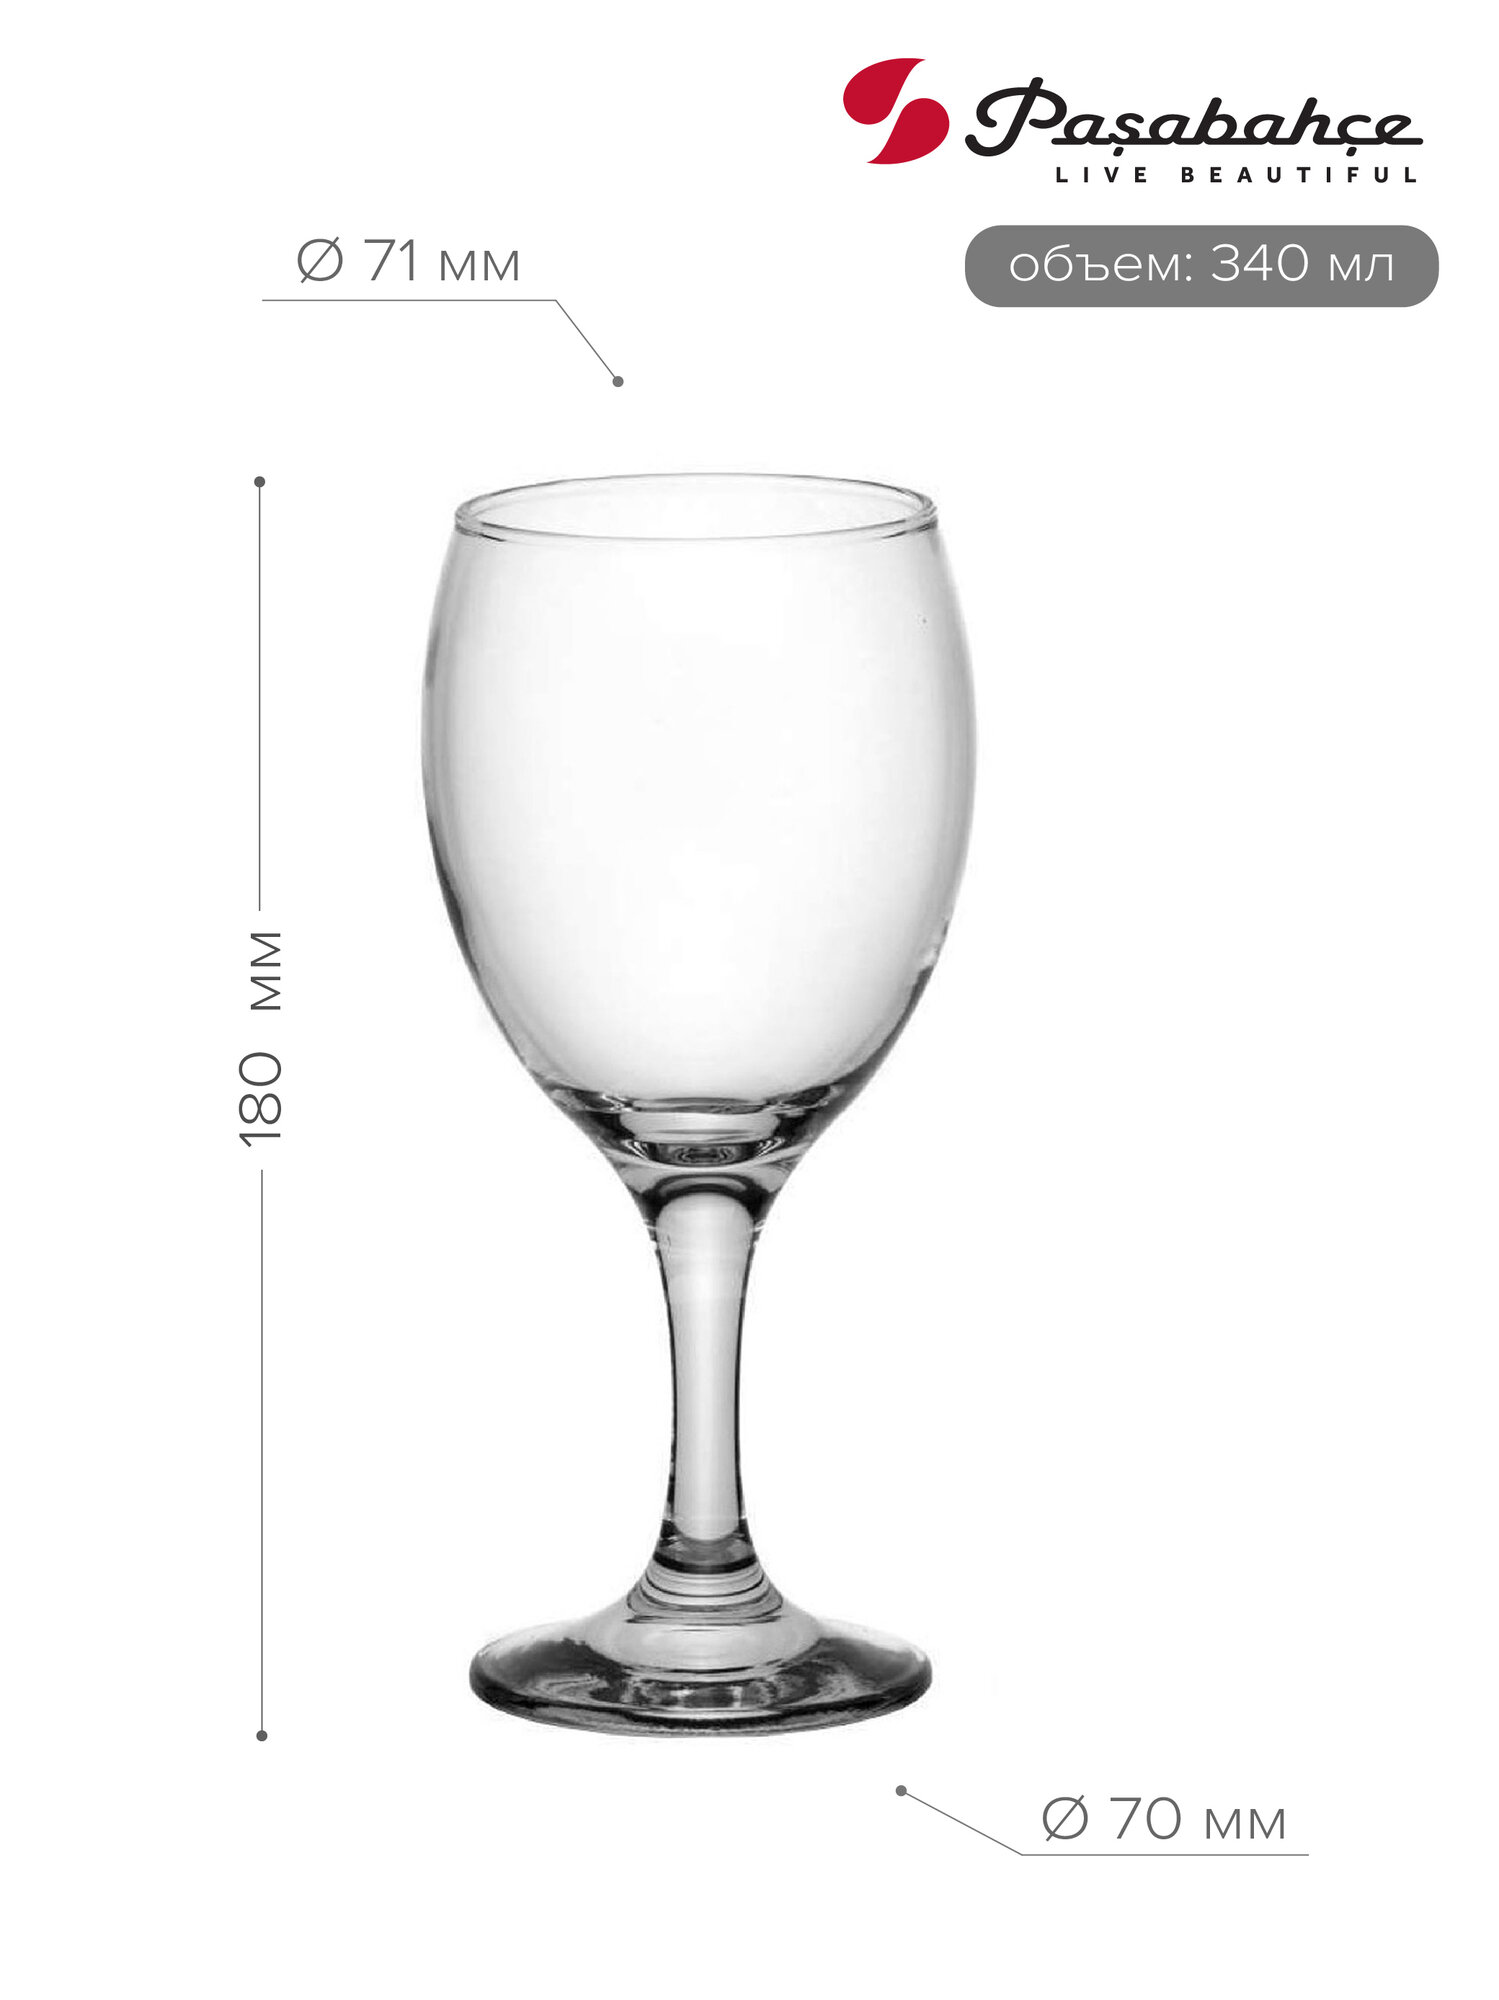Image resolution: width=1499 pixels, height=2000 pixels.
Task: Click the red Paşabahçe logo emblem
Action: tap(896, 110)
